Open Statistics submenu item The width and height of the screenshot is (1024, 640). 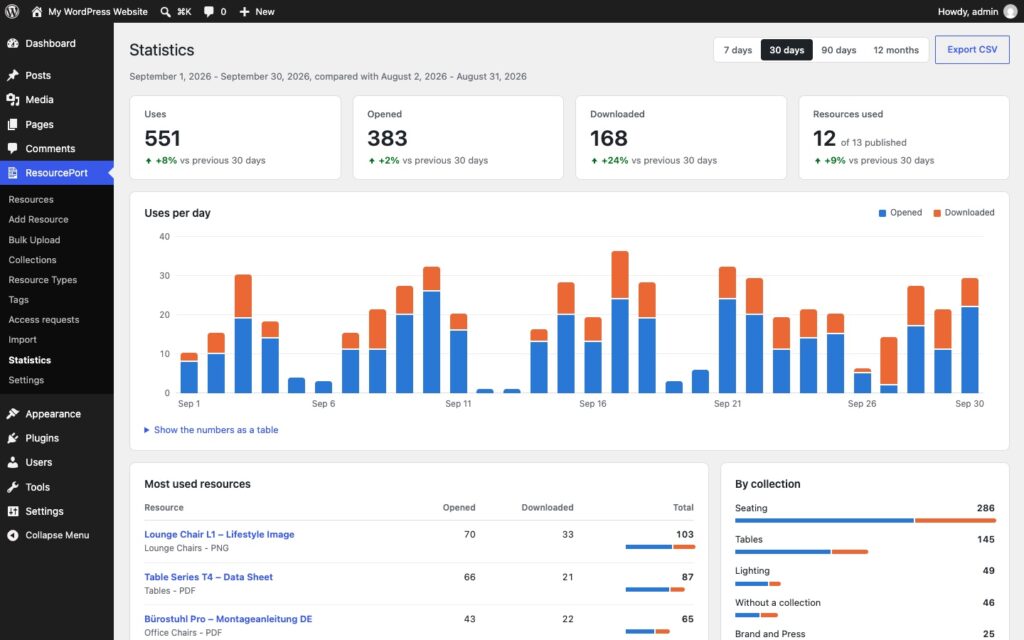(x=29, y=360)
